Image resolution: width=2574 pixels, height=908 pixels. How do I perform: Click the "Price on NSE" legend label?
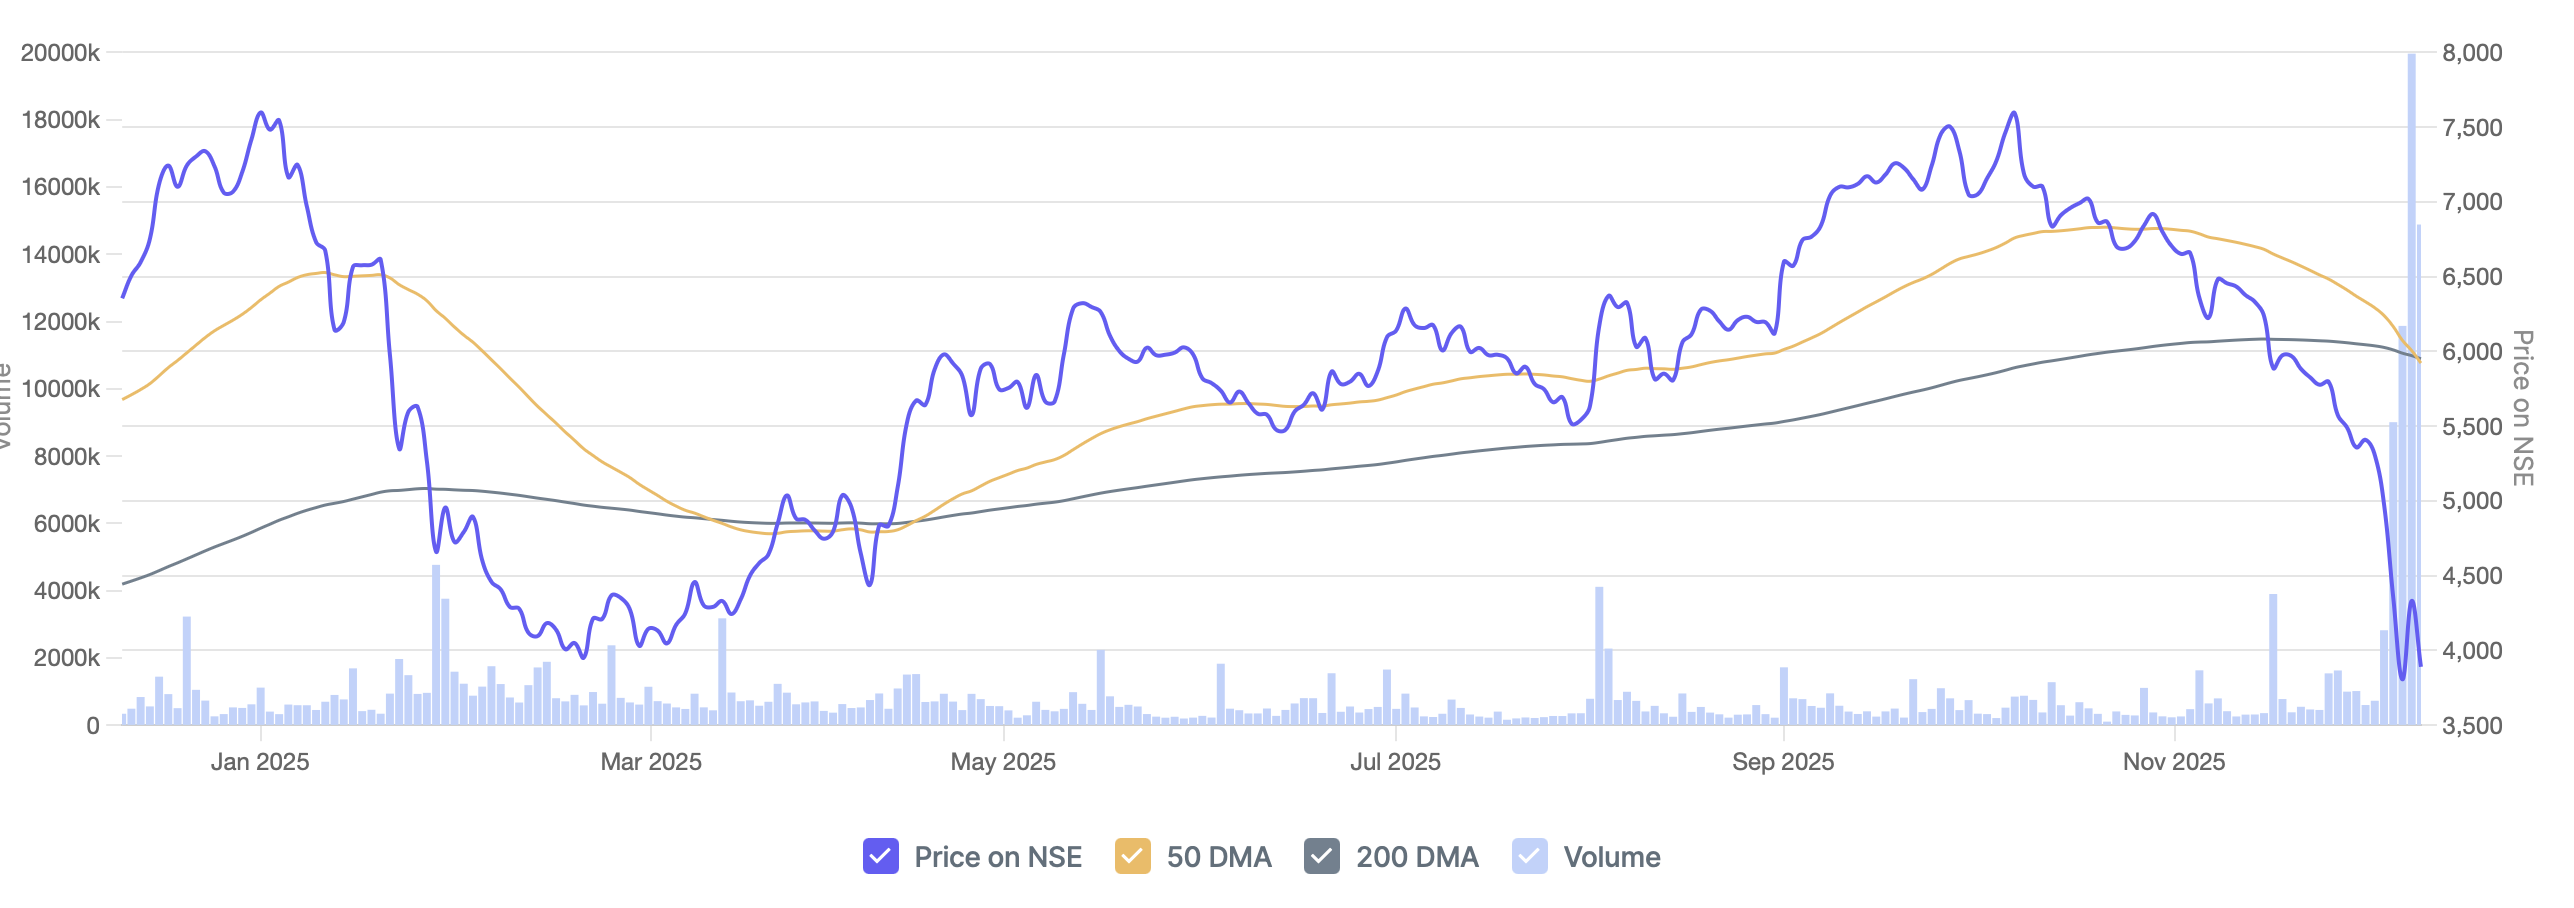pyautogui.click(x=997, y=857)
